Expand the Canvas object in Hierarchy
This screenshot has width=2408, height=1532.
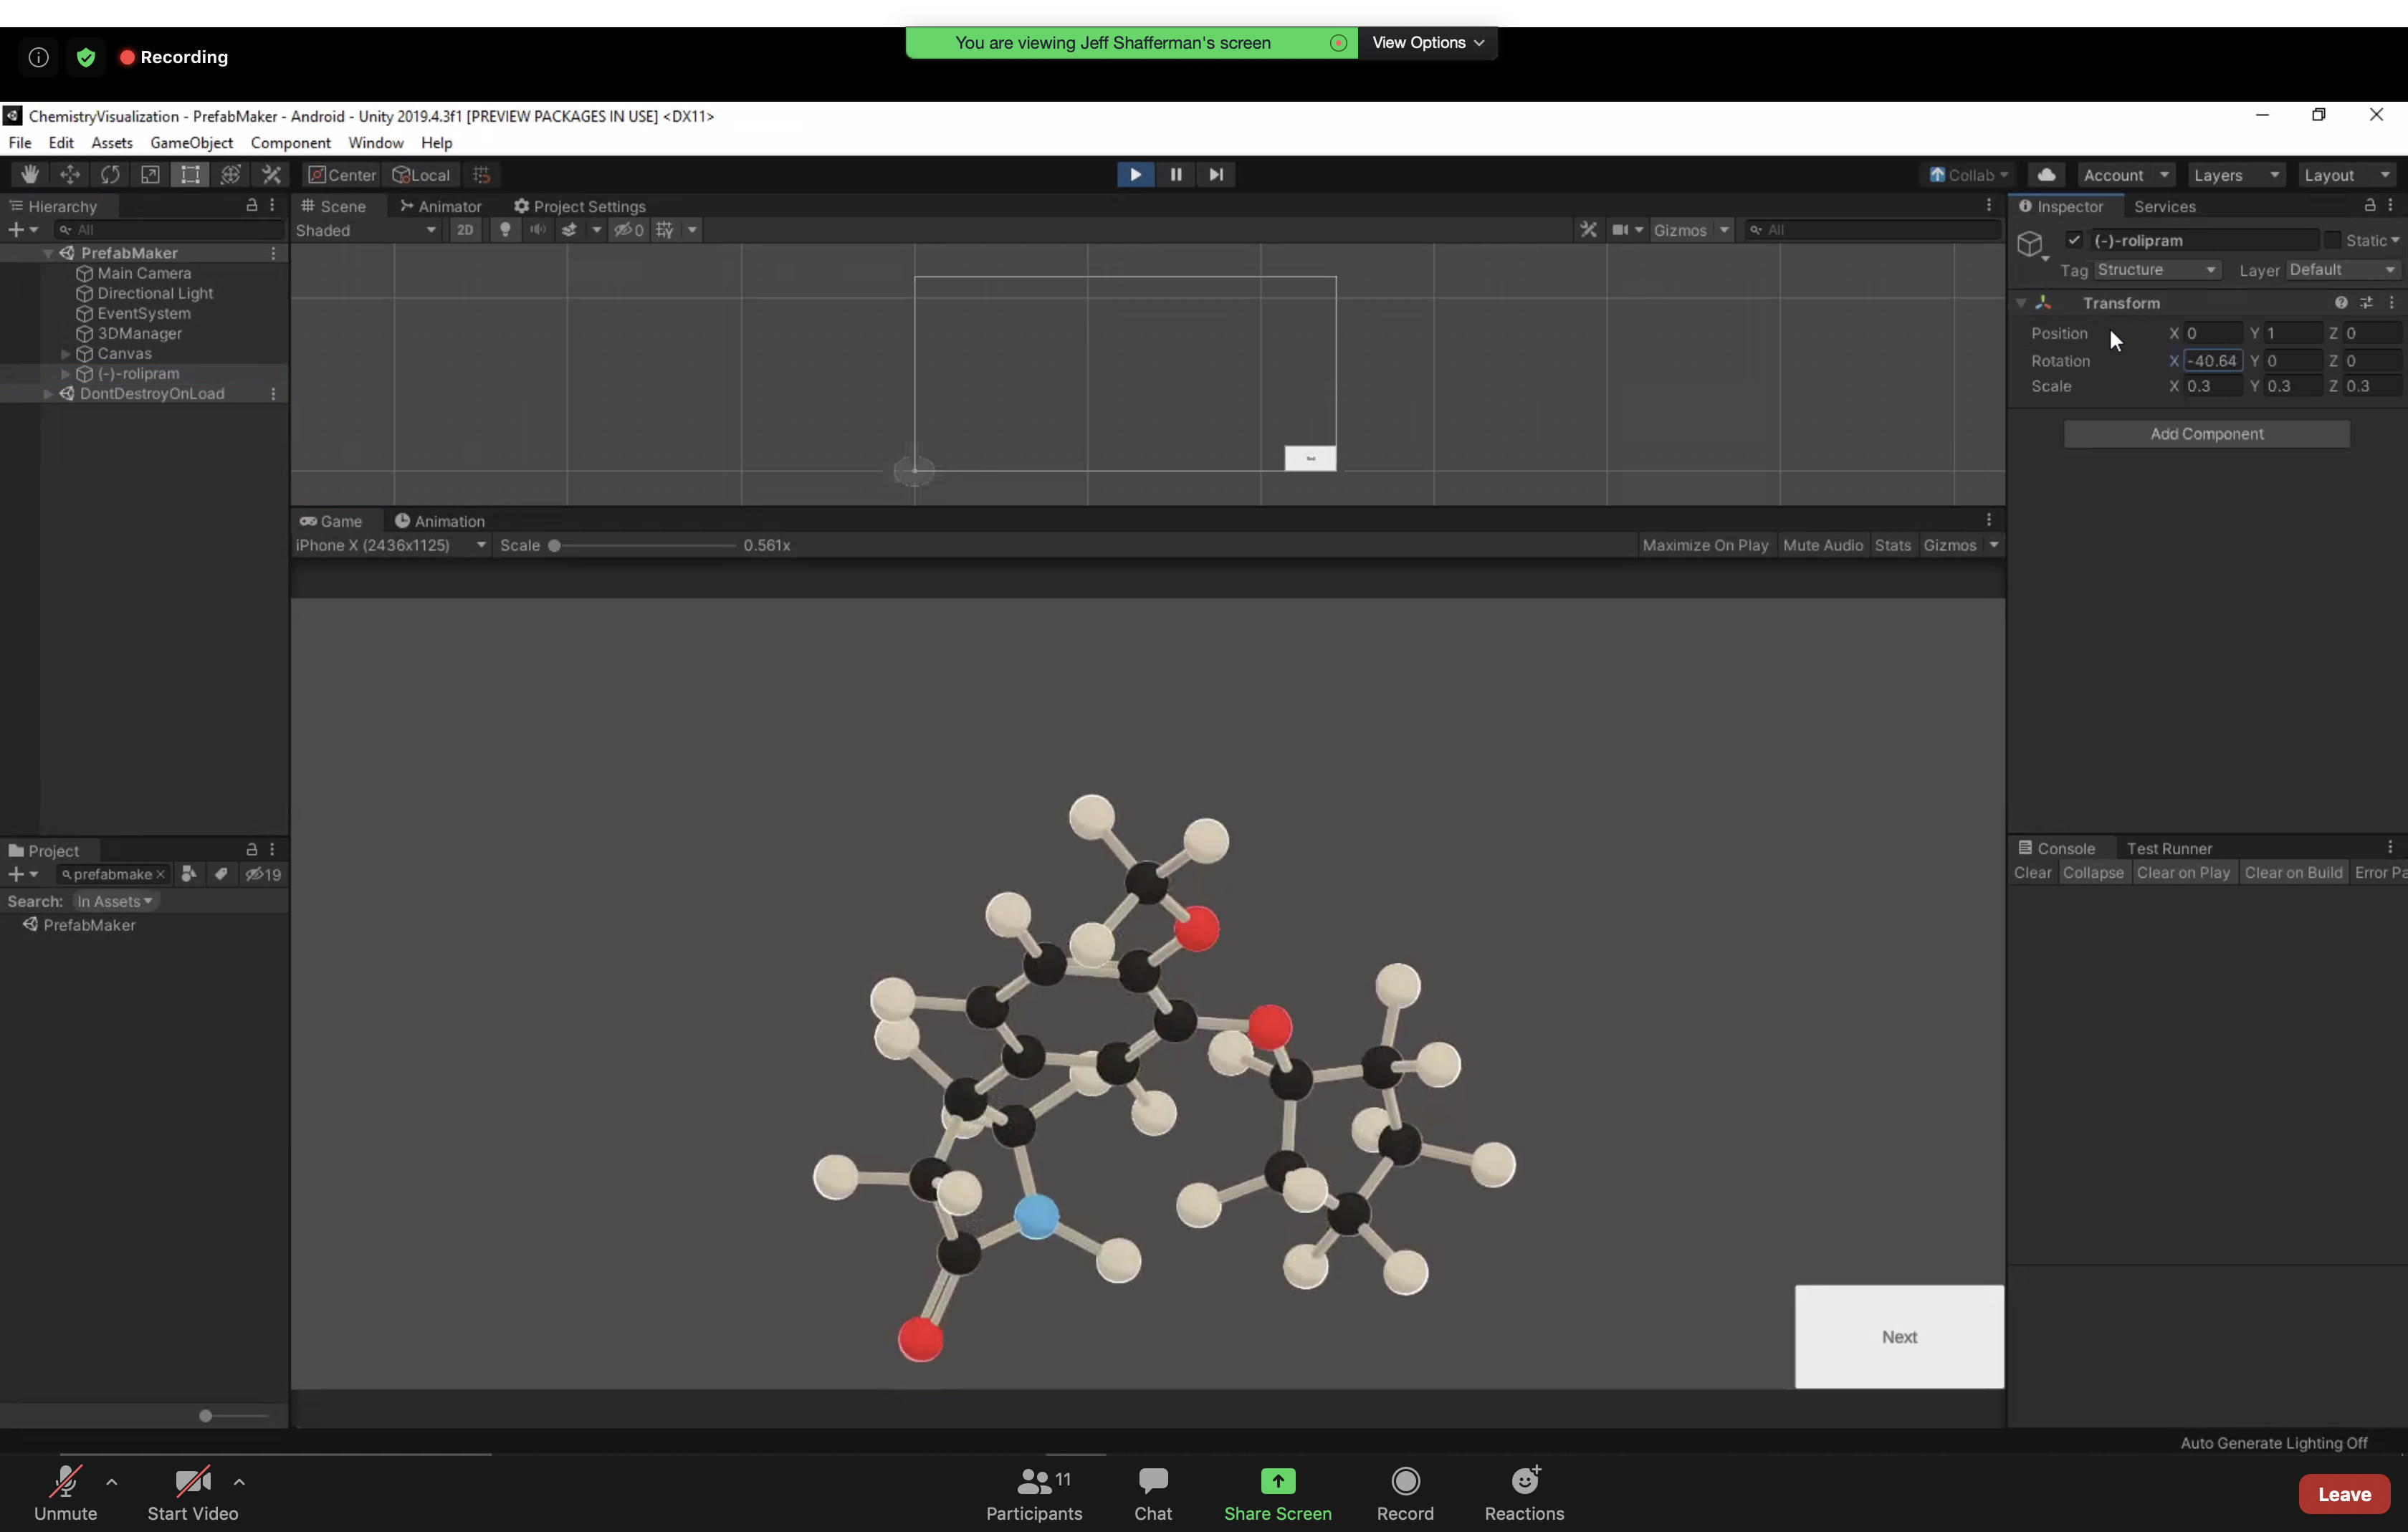pos(66,354)
